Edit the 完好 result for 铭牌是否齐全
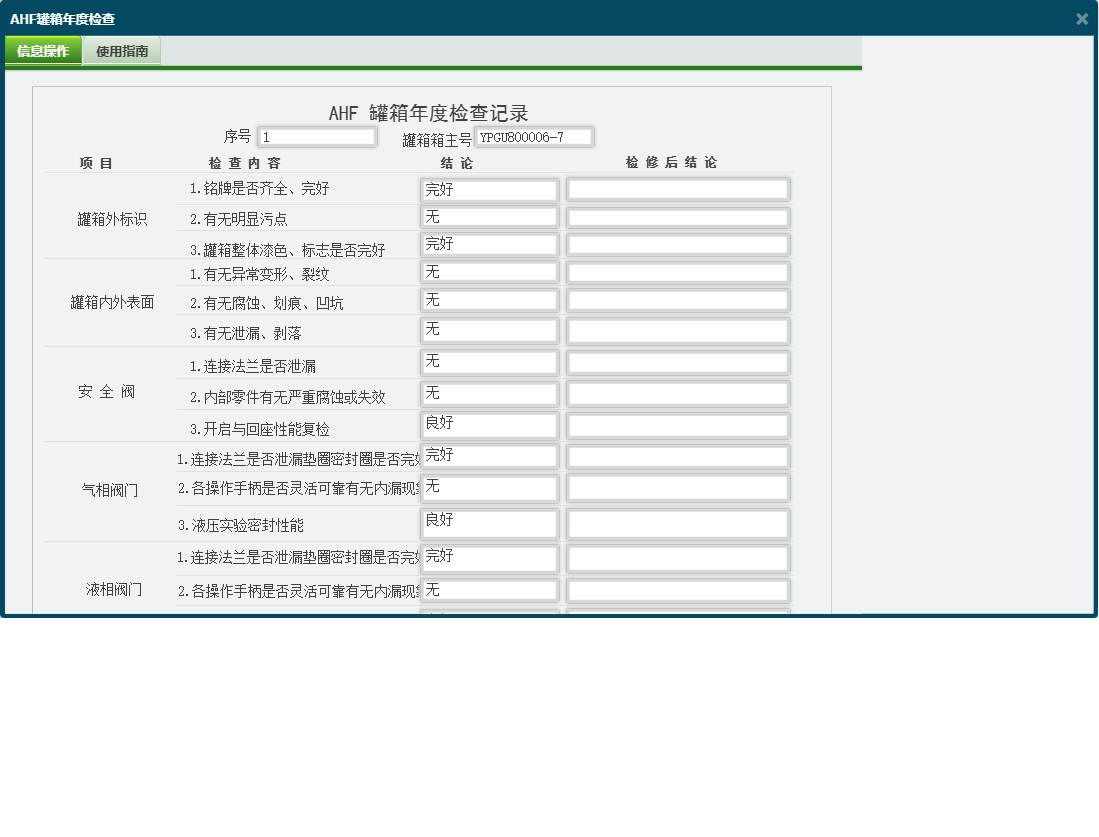This screenshot has width=1099, height=837. click(489, 189)
